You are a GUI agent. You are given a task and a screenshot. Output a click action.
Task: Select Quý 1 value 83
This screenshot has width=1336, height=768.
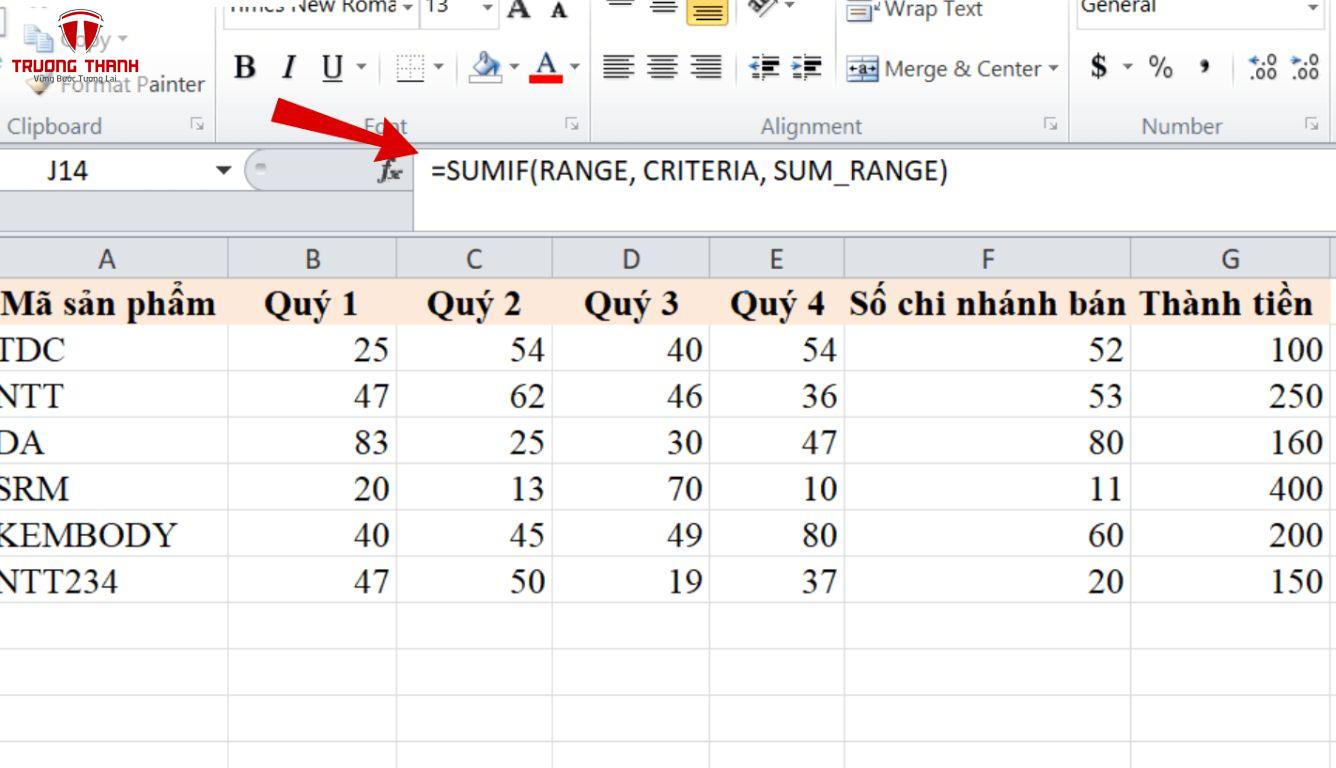tap(312, 442)
